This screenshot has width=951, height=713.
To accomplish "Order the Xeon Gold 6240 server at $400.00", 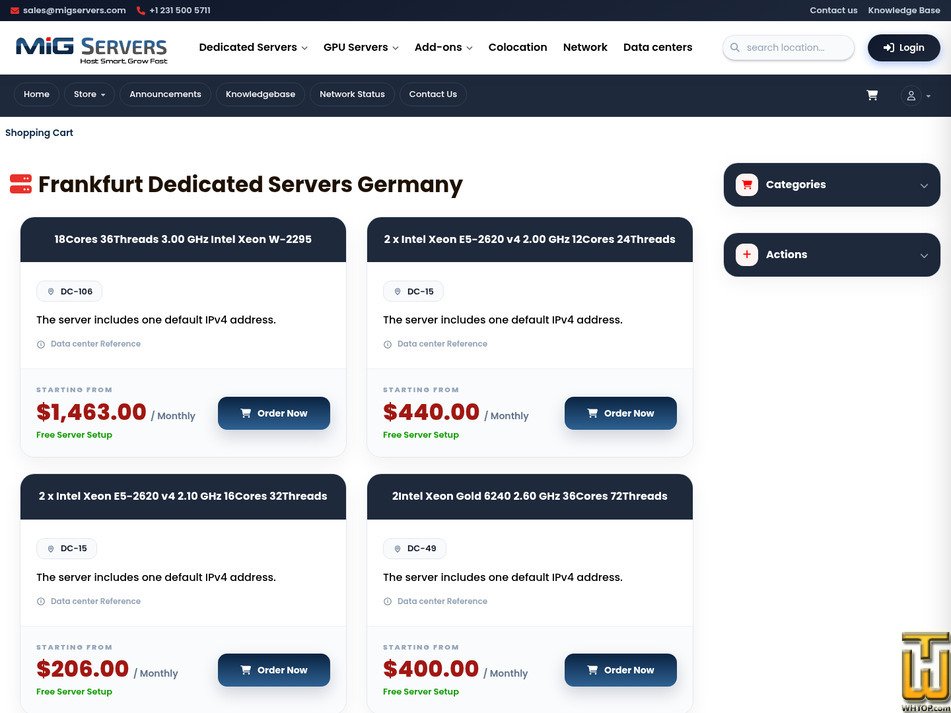I will [620, 670].
